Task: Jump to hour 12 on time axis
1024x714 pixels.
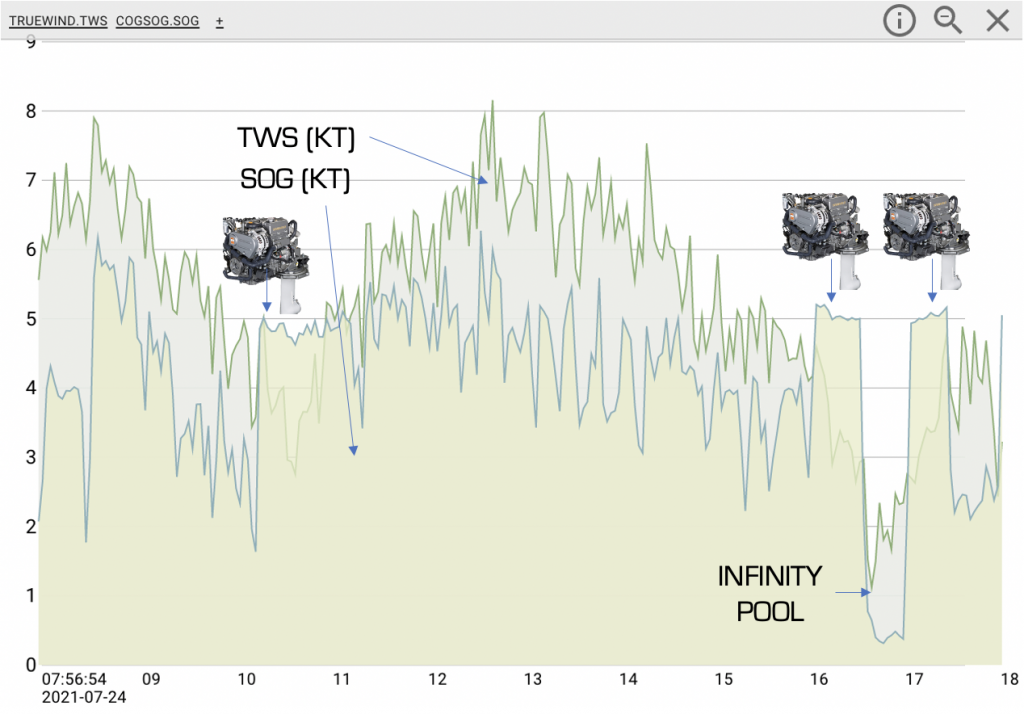Action: [x=437, y=680]
